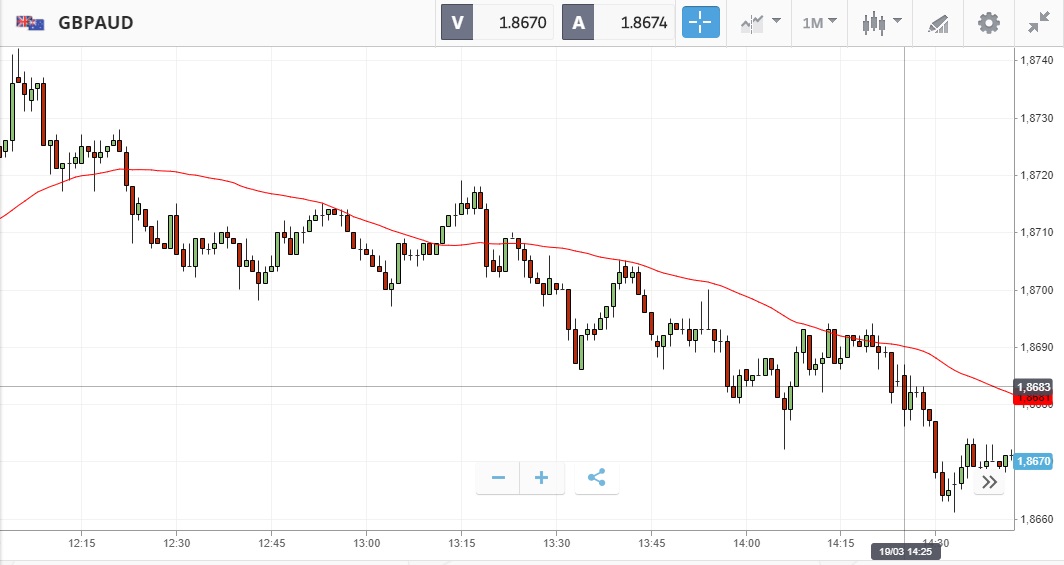
Task: Open chart settings gear
Action: tap(988, 22)
